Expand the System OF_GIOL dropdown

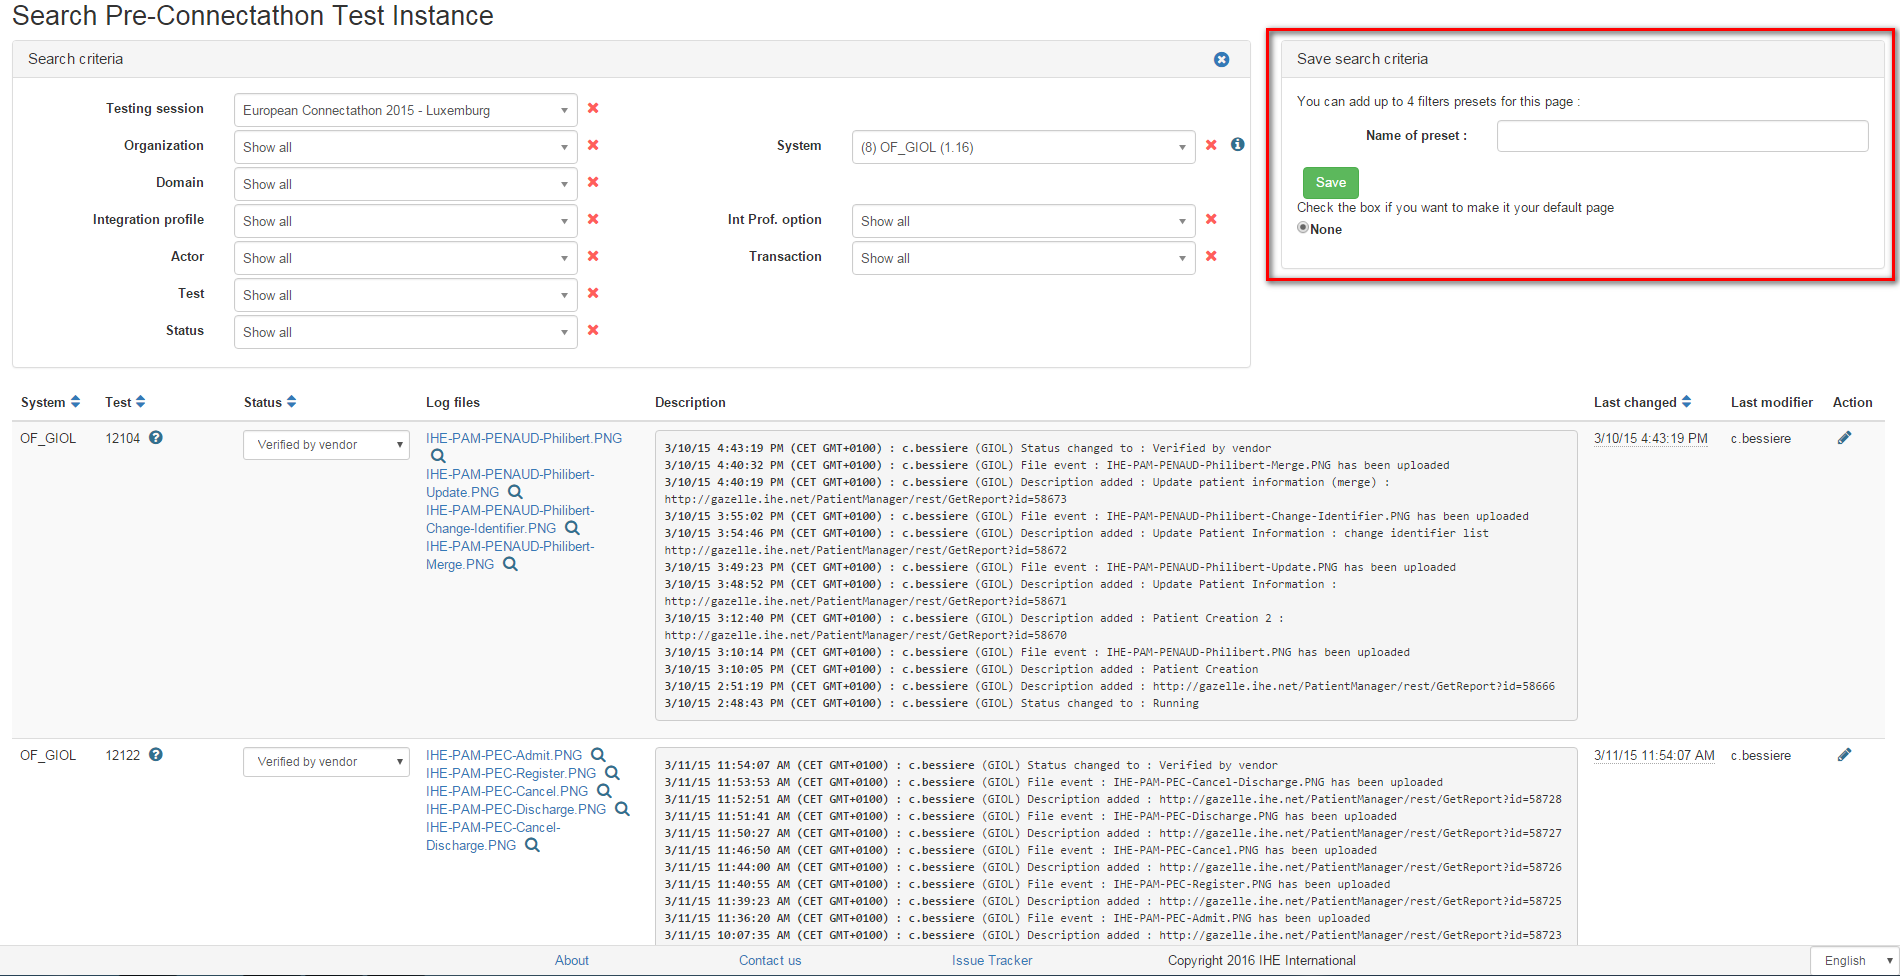pyautogui.click(x=1023, y=147)
